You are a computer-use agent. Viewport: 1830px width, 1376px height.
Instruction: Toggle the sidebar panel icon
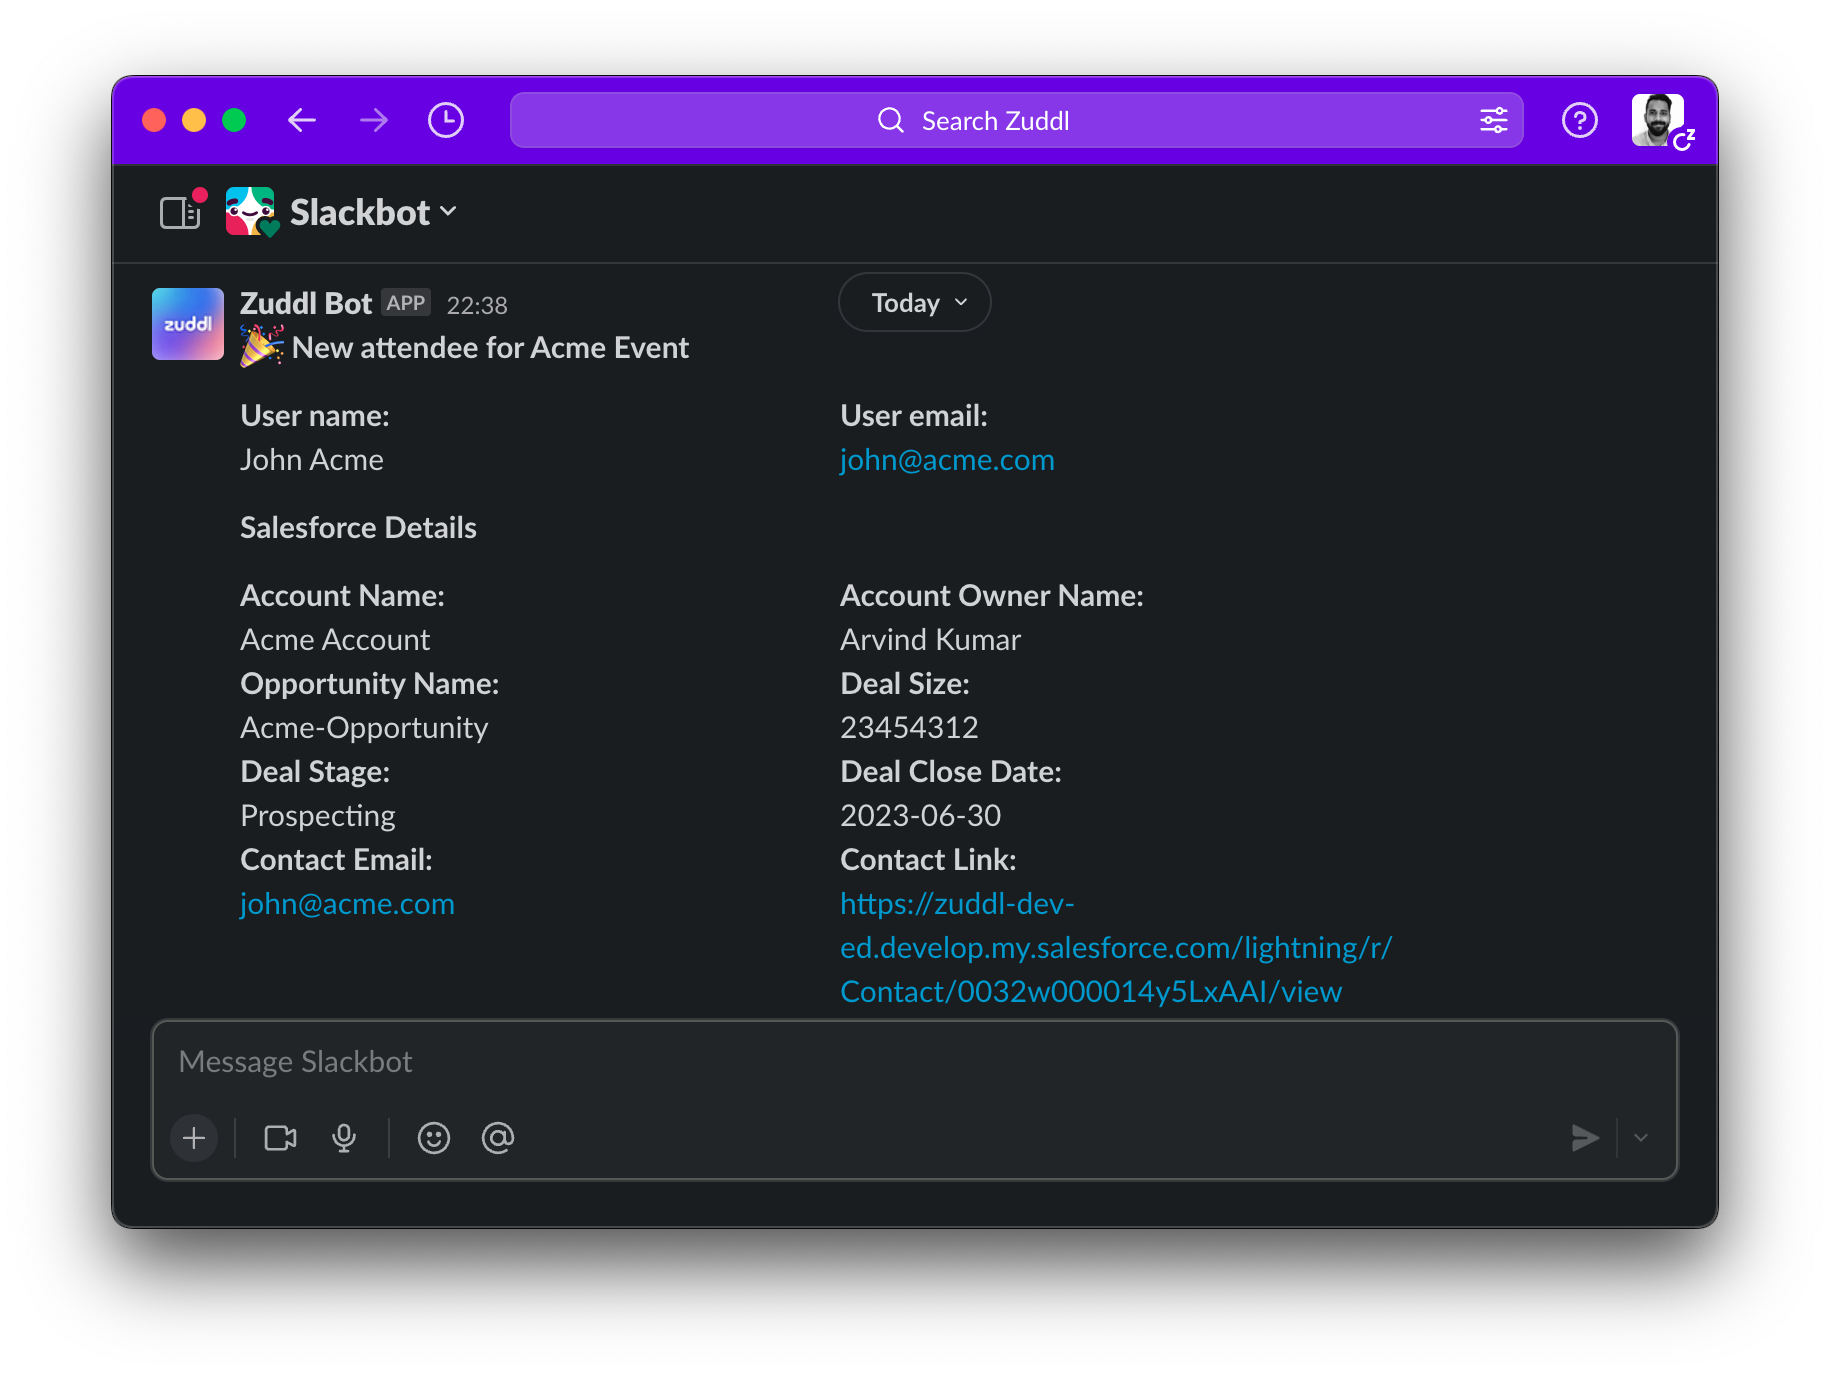point(180,213)
